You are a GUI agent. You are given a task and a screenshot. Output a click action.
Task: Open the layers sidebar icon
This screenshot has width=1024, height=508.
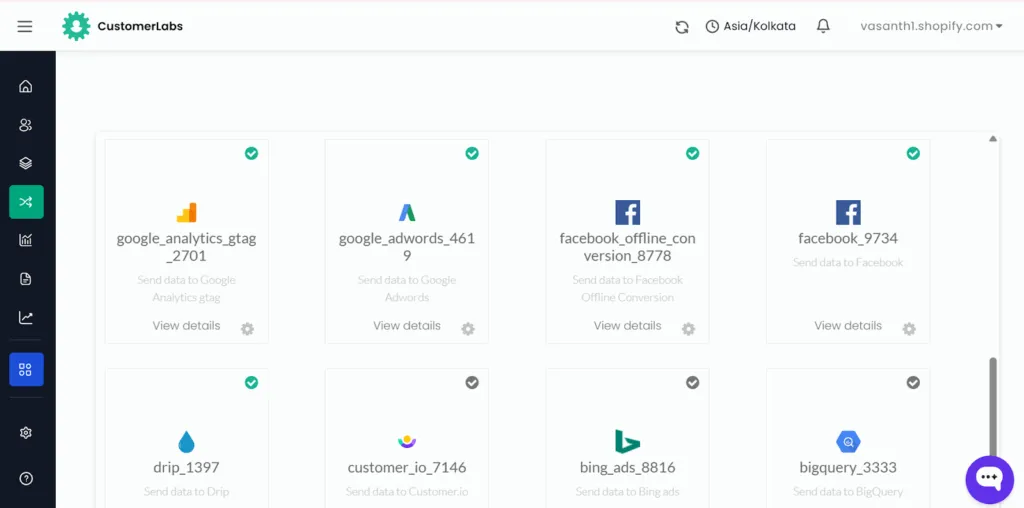(x=25, y=163)
